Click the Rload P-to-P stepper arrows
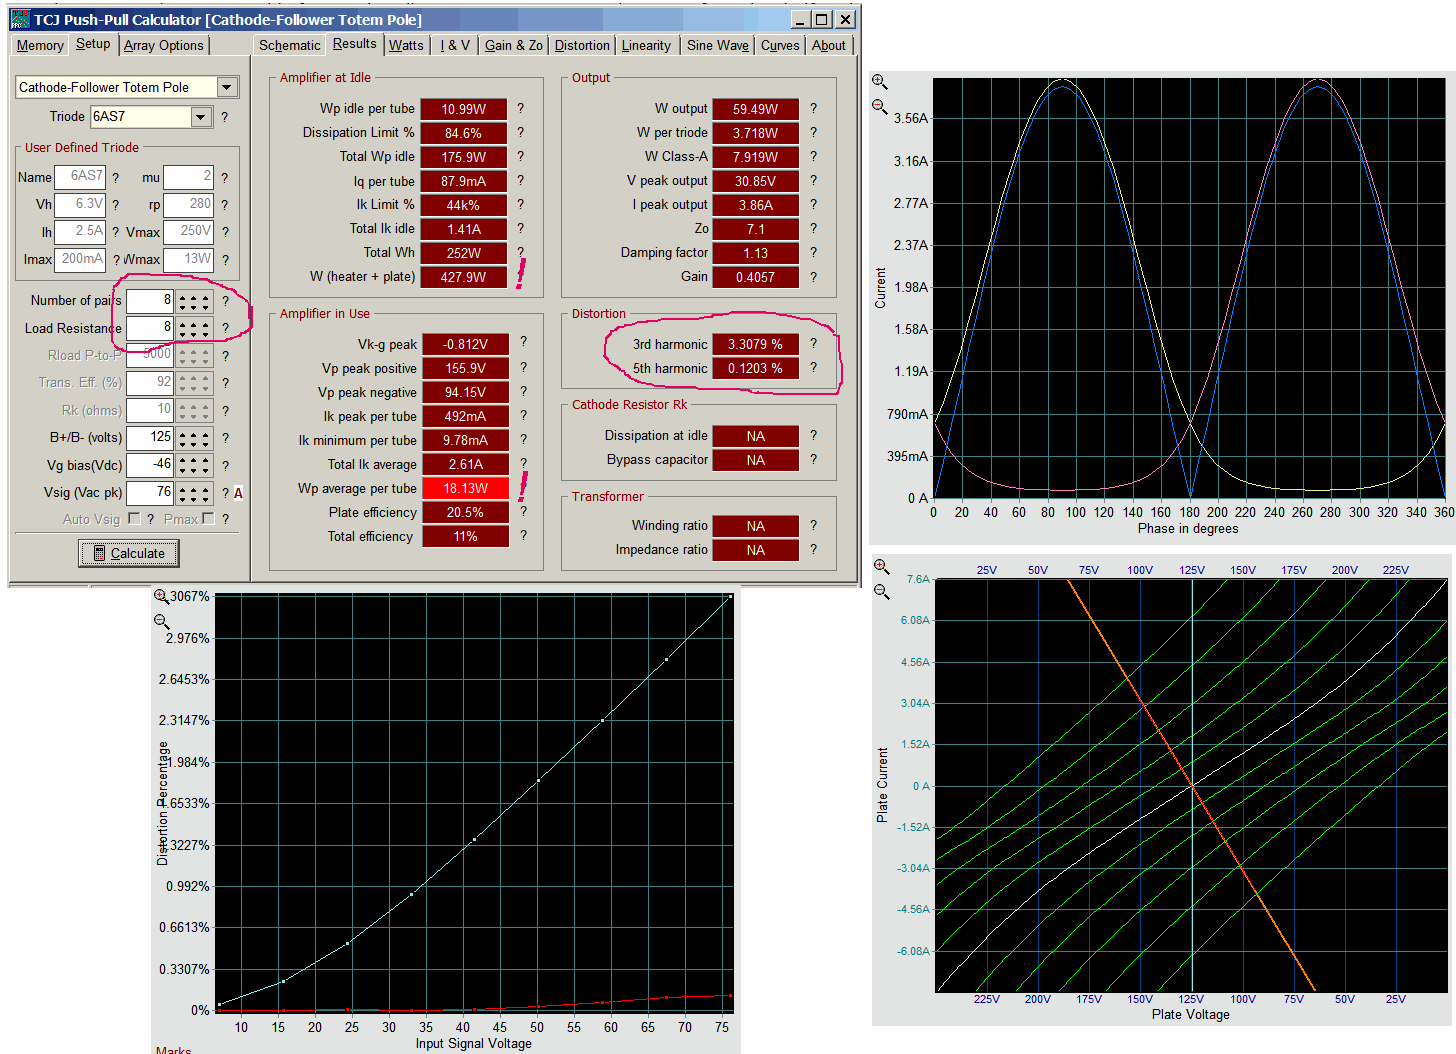1456x1054 pixels. click(x=195, y=355)
